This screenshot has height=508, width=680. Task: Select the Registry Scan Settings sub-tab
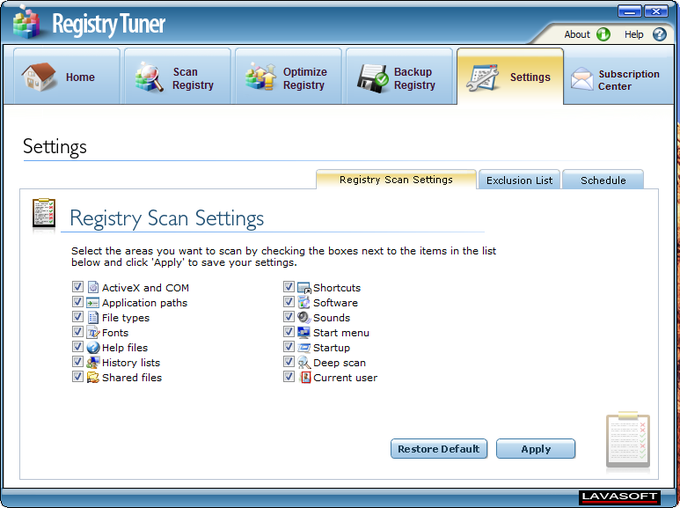[x=396, y=179]
